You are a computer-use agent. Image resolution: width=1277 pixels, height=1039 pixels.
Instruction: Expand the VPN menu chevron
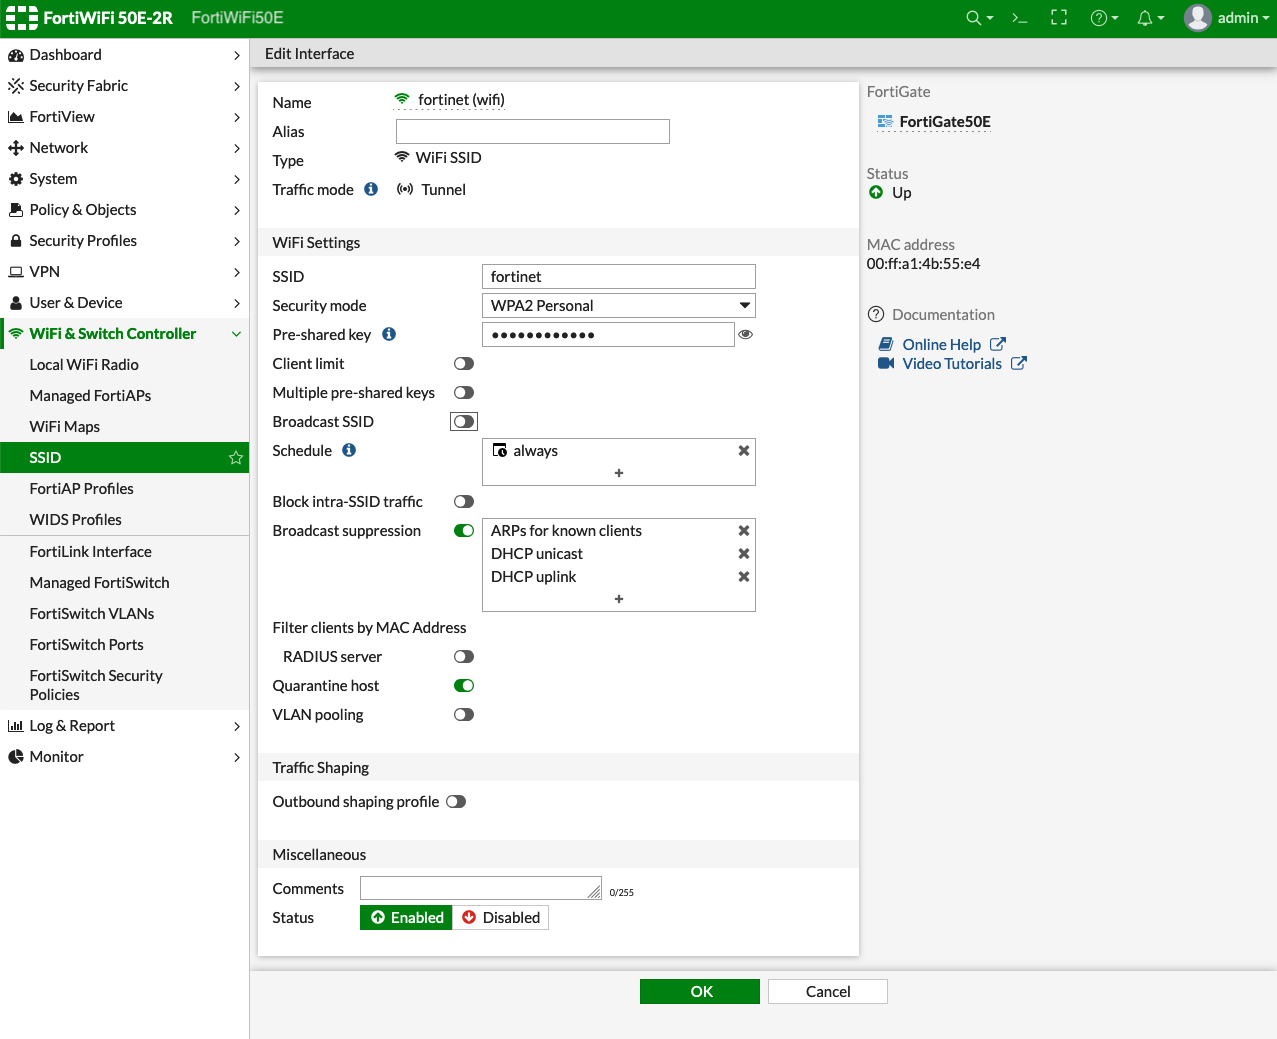237,272
